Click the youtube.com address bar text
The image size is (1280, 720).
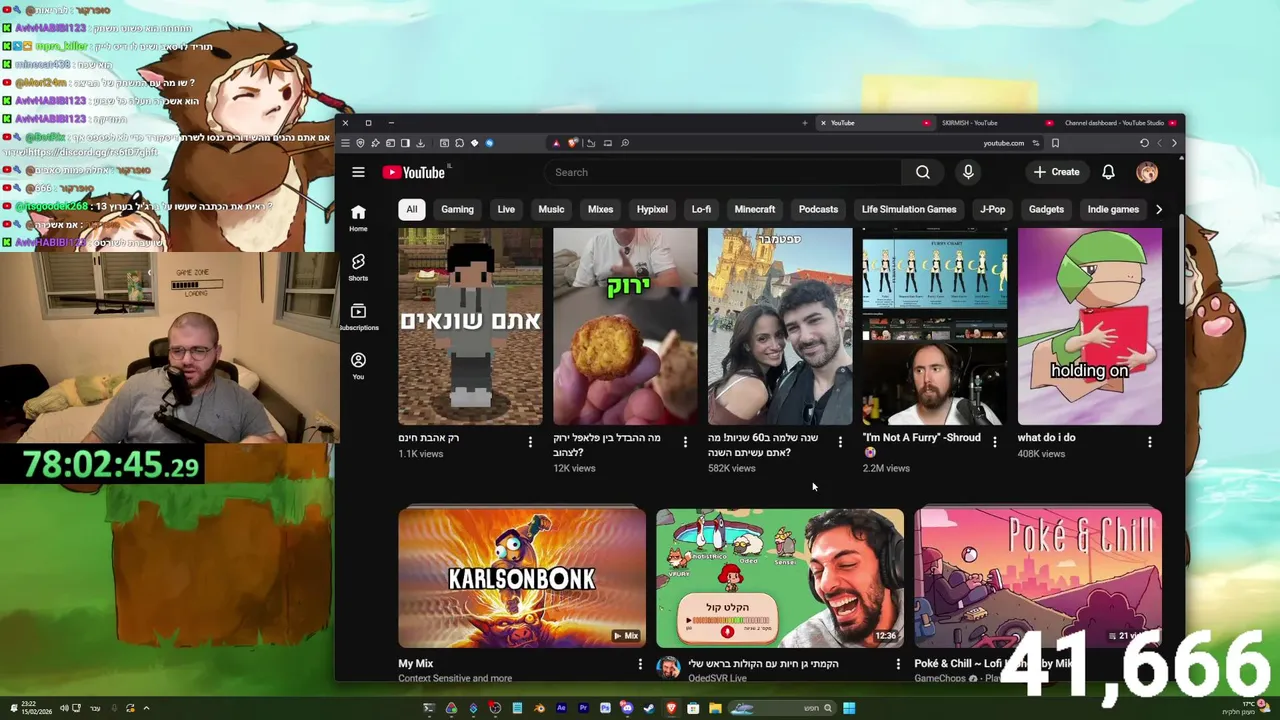tap(1003, 143)
